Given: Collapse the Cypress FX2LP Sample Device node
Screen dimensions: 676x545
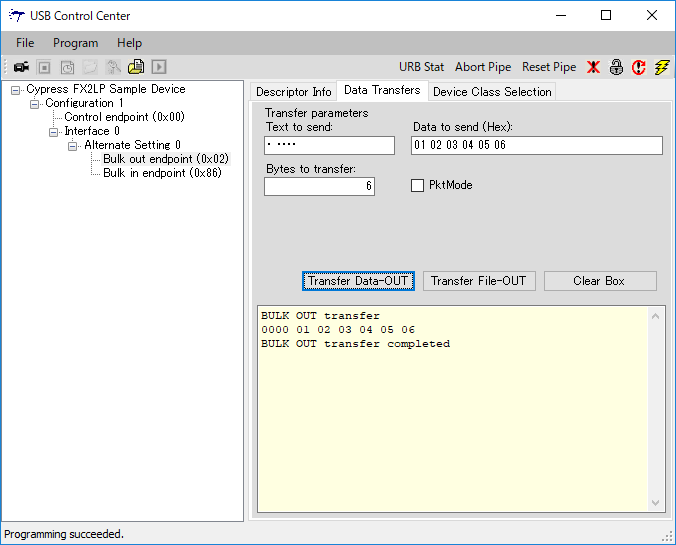Looking at the screenshot, I should pos(16,90).
